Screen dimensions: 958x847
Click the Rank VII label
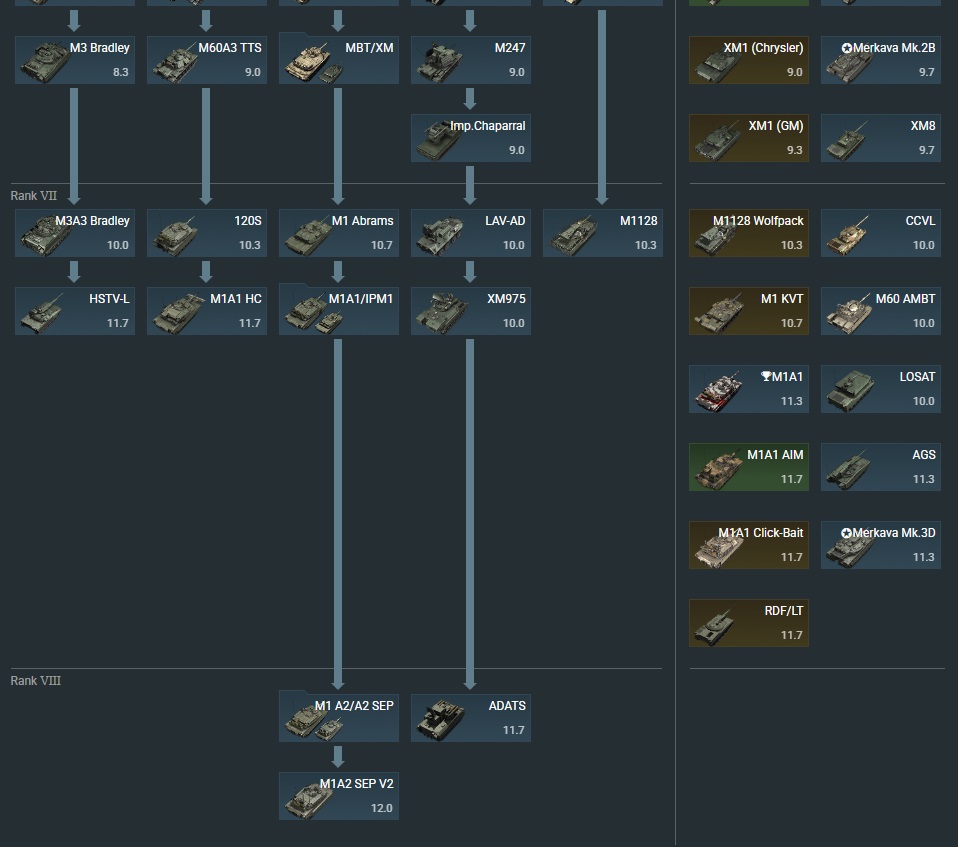tap(34, 196)
